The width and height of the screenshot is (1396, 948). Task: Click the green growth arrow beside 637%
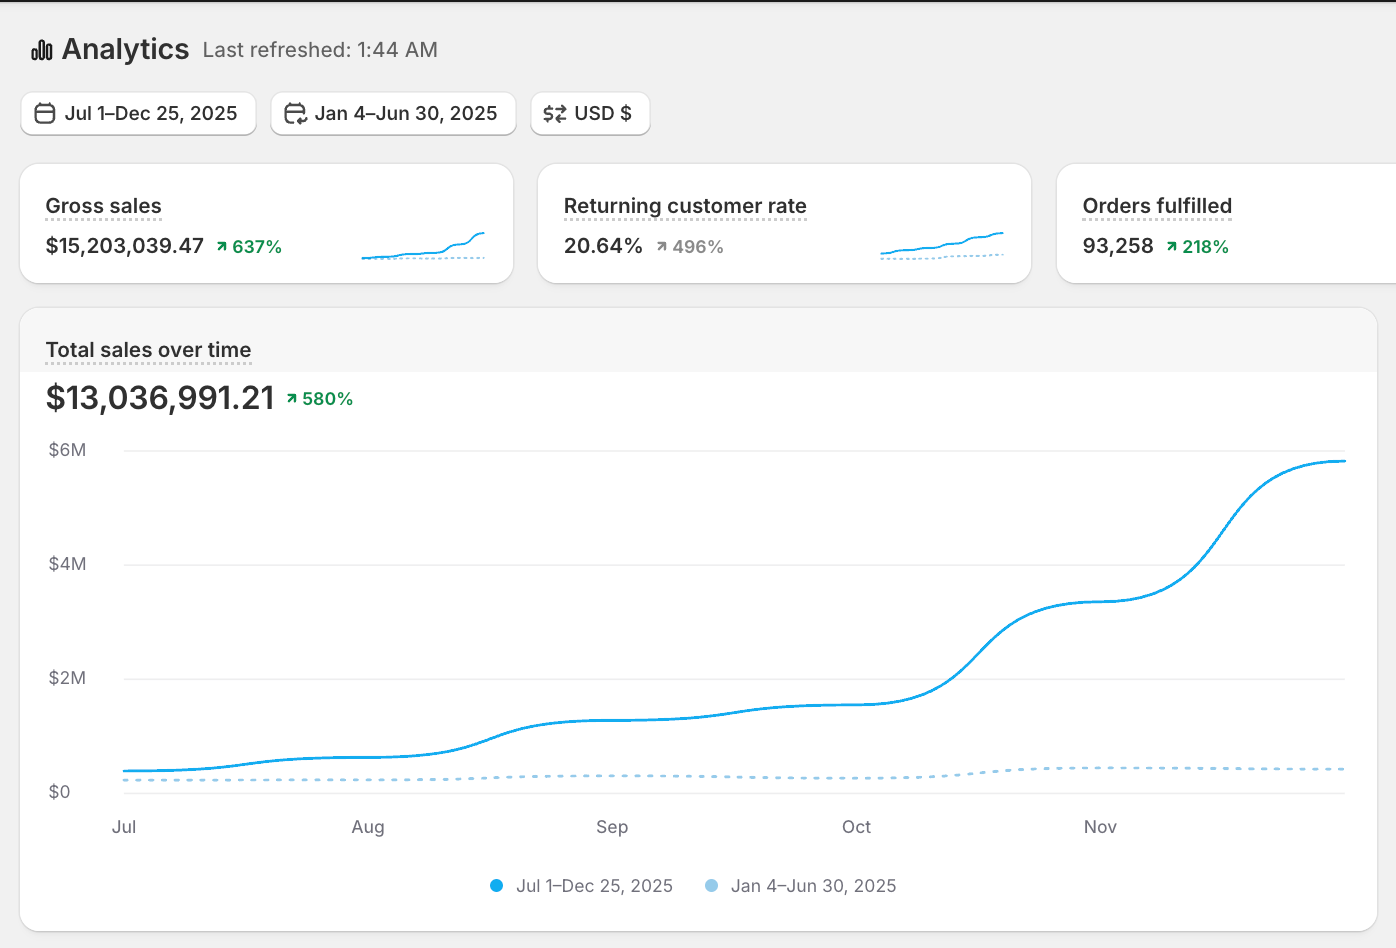click(x=220, y=246)
